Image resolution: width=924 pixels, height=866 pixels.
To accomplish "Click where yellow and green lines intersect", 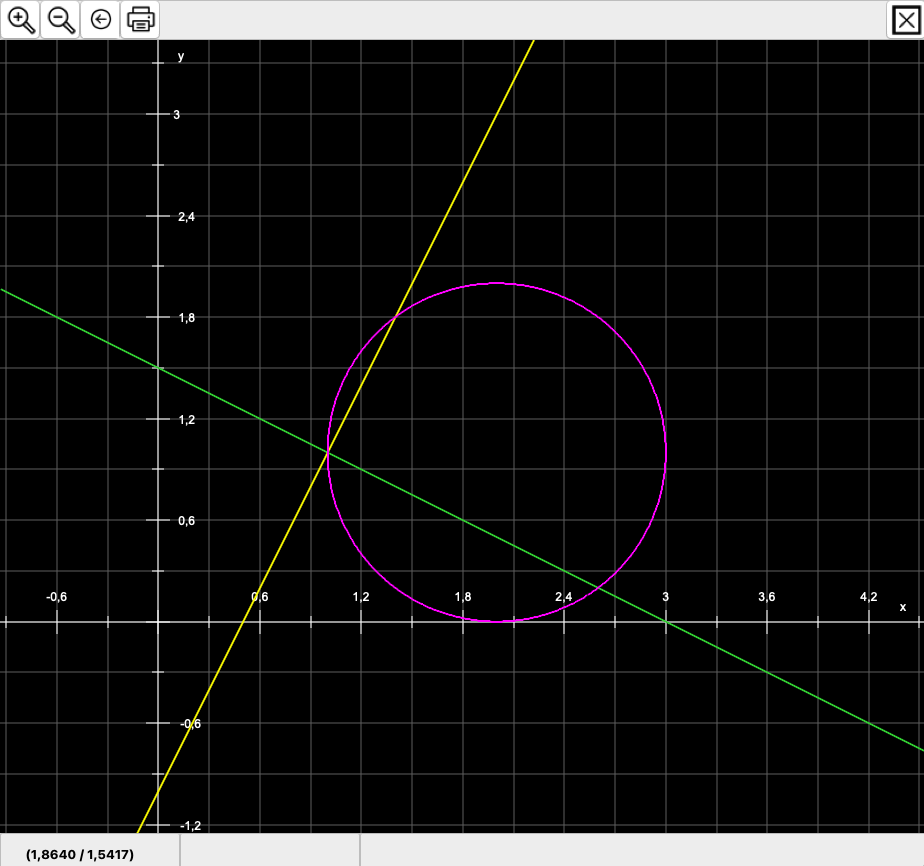I will click(328, 453).
